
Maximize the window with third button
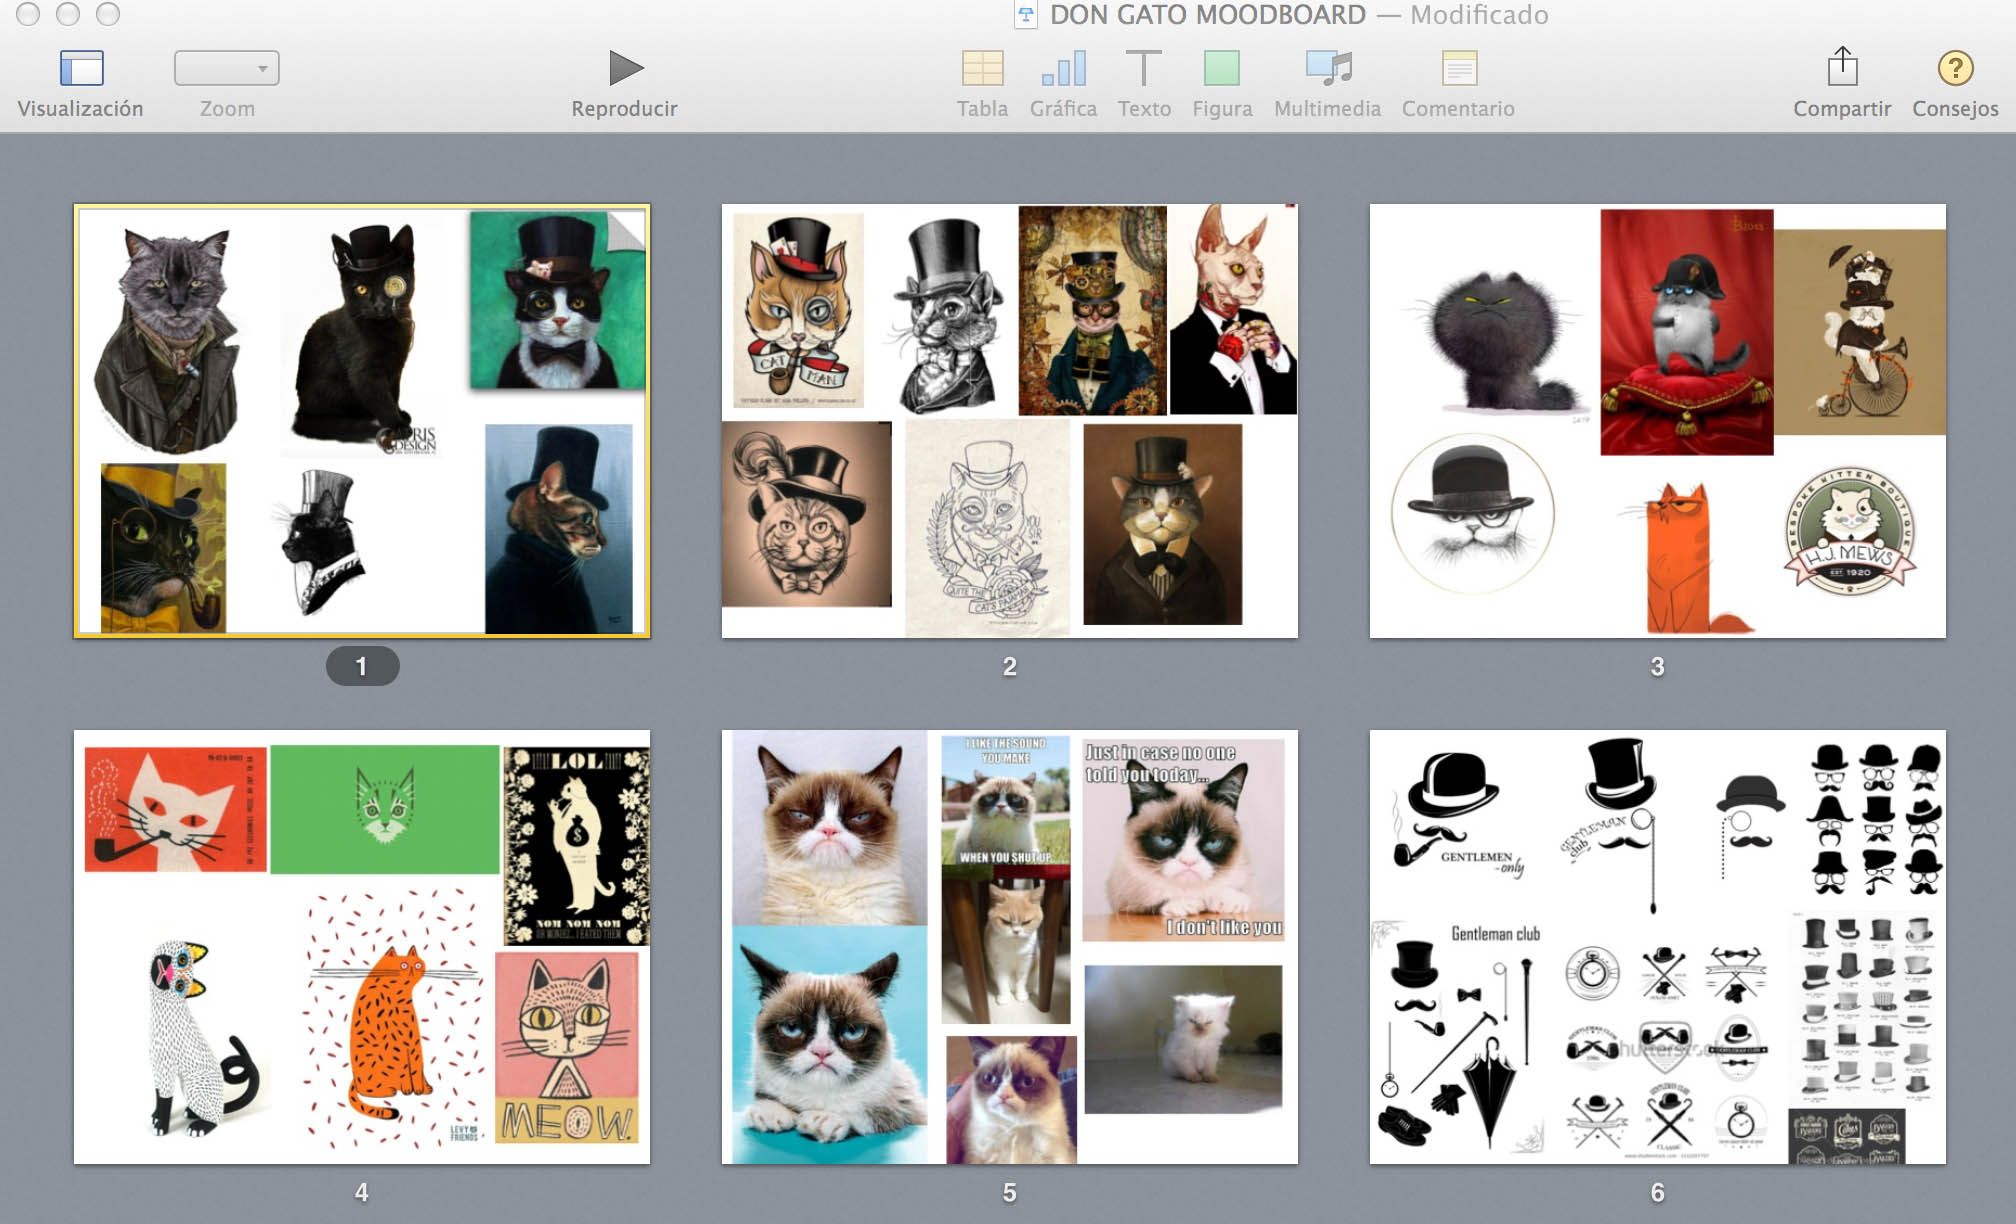(x=108, y=13)
